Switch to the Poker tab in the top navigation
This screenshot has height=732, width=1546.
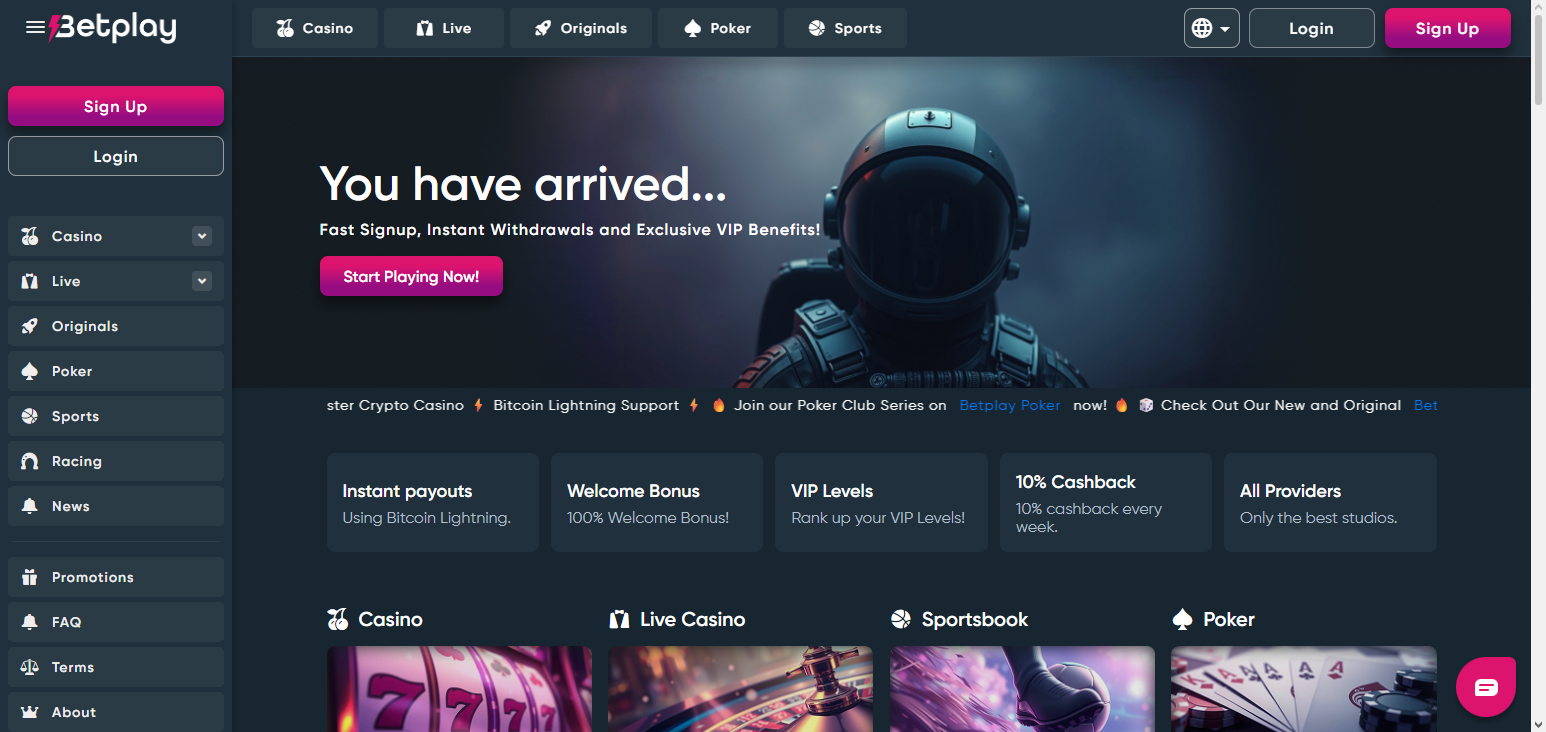coord(718,28)
